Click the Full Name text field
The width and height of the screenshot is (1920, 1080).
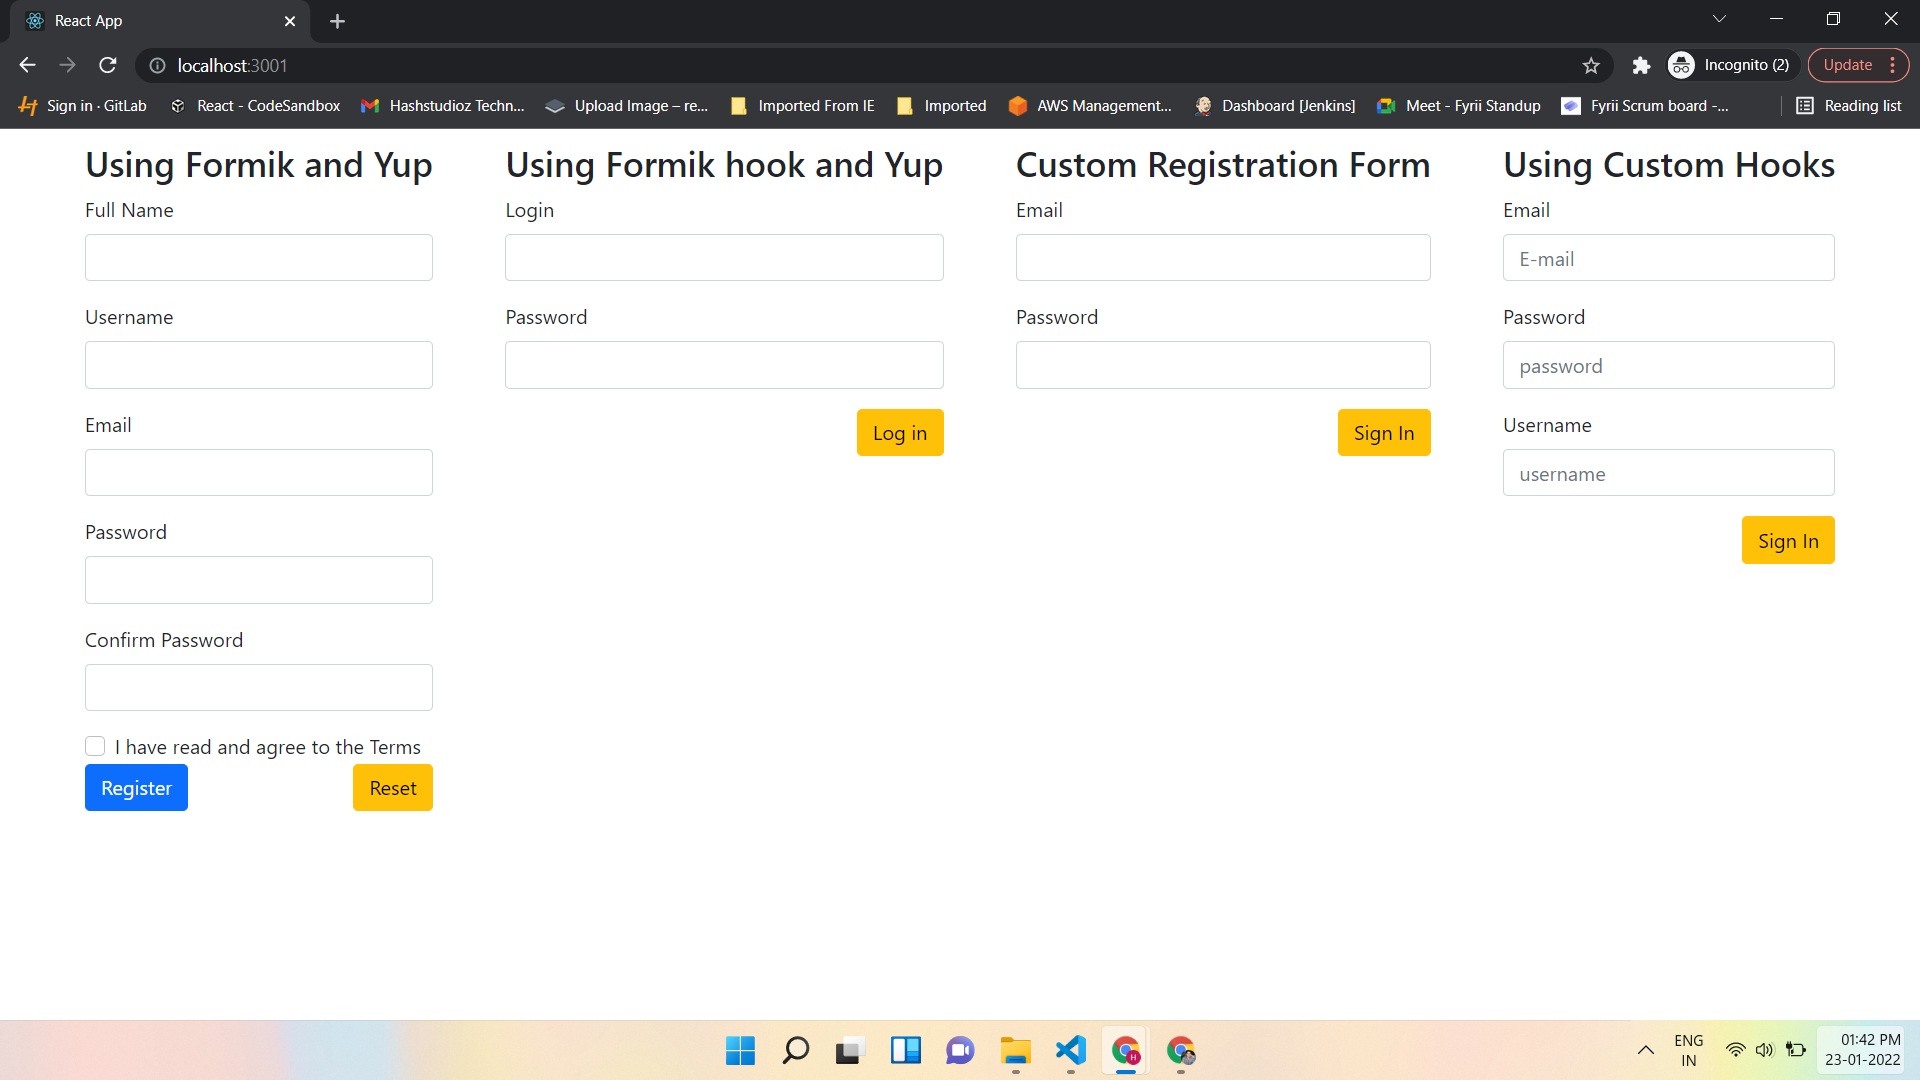[258, 258]
